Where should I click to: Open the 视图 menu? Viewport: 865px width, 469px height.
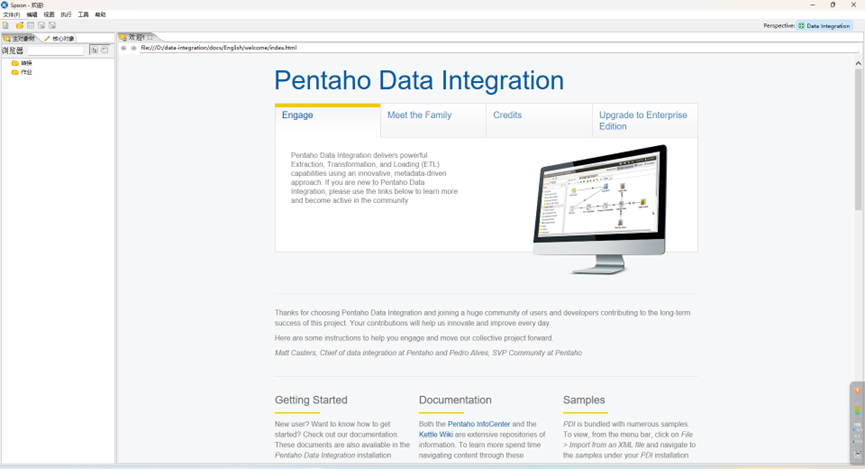pyautogui.click(x=49, y=14)
